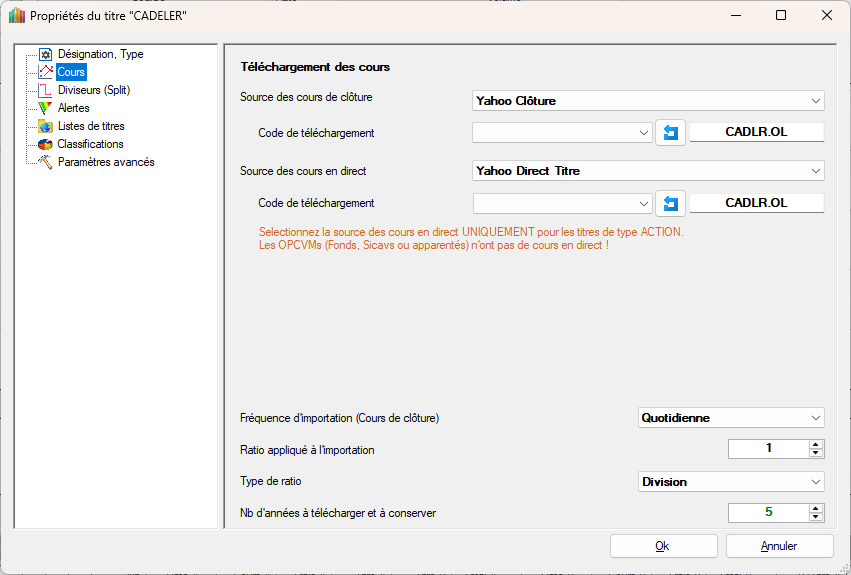Screen dimensions: 851x575
Task: Open the Alertes triangle icon
Action: tap(45, 108)
